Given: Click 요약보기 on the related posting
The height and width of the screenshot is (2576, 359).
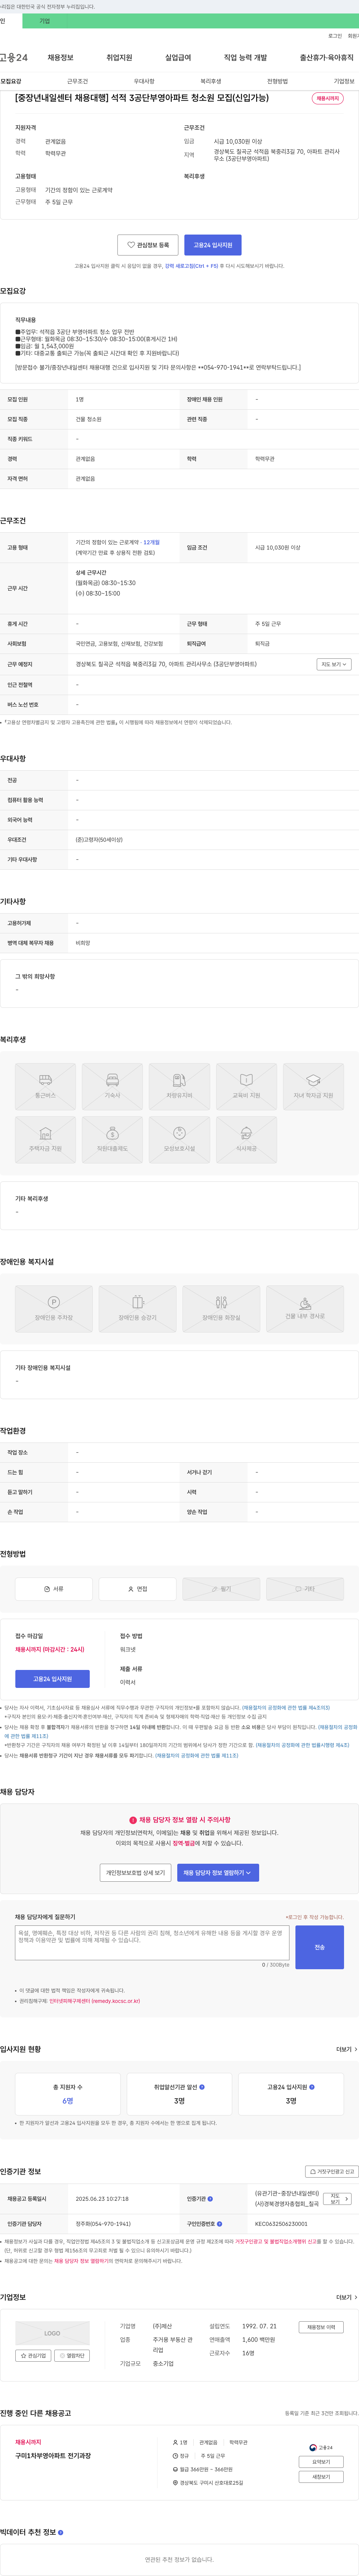Looking at the screenshot, I should 321,2462.
